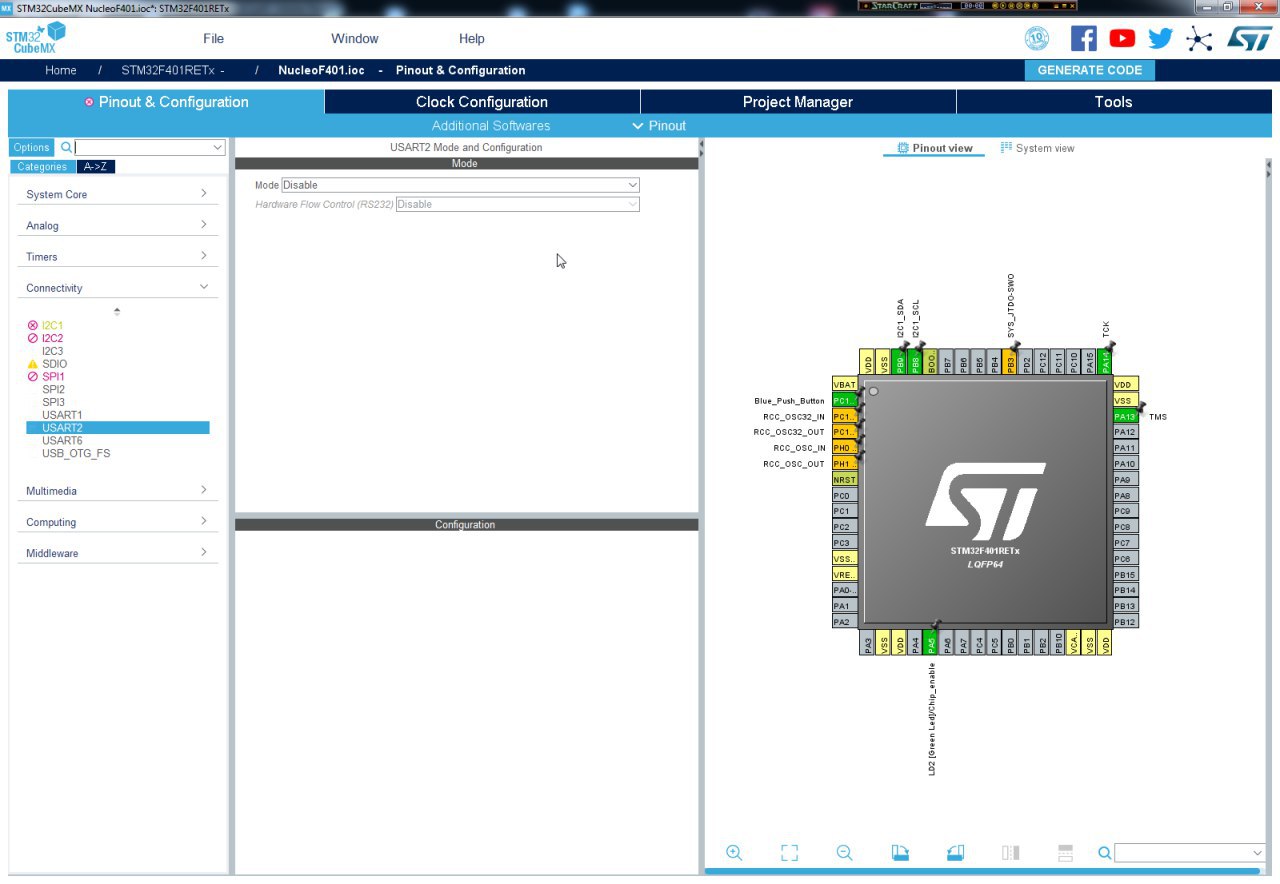This screenshot has width=1280, height=884.
Task: Click the 10-year anniversary badge icon
Action: click(x=1037, y=38)
